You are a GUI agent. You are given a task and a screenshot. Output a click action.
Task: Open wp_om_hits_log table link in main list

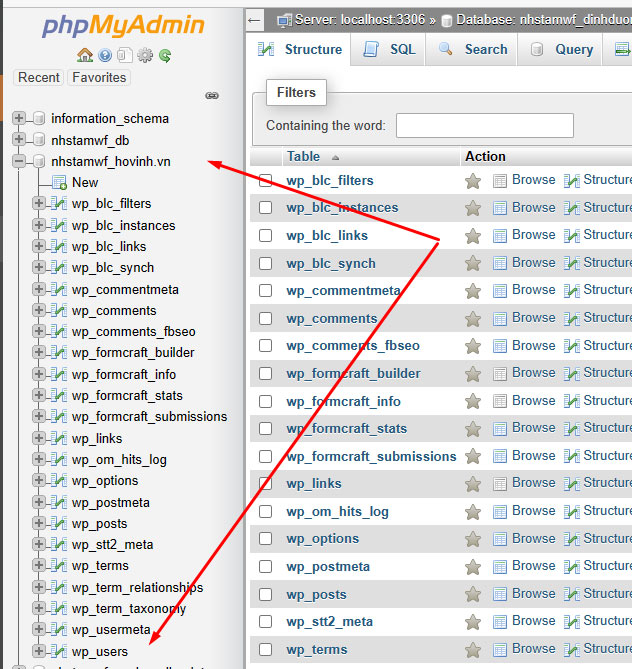(x=337, y=512)
